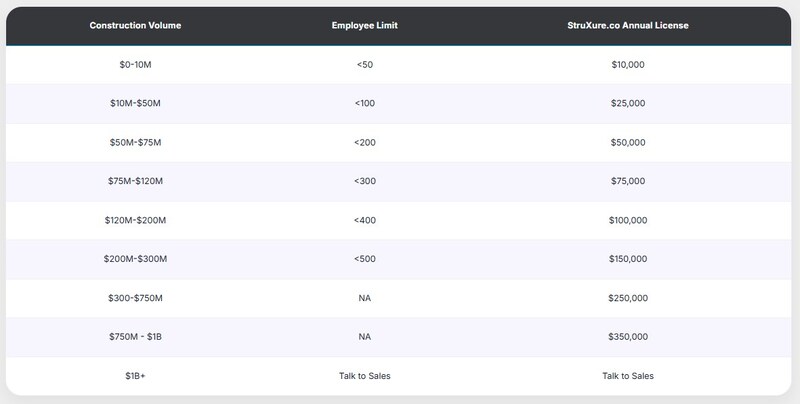Image resolution: width=800 pixels, height=404 pixels.
Task: Click the $120M-$200M volume cell
Action: (x=134, y=220)
